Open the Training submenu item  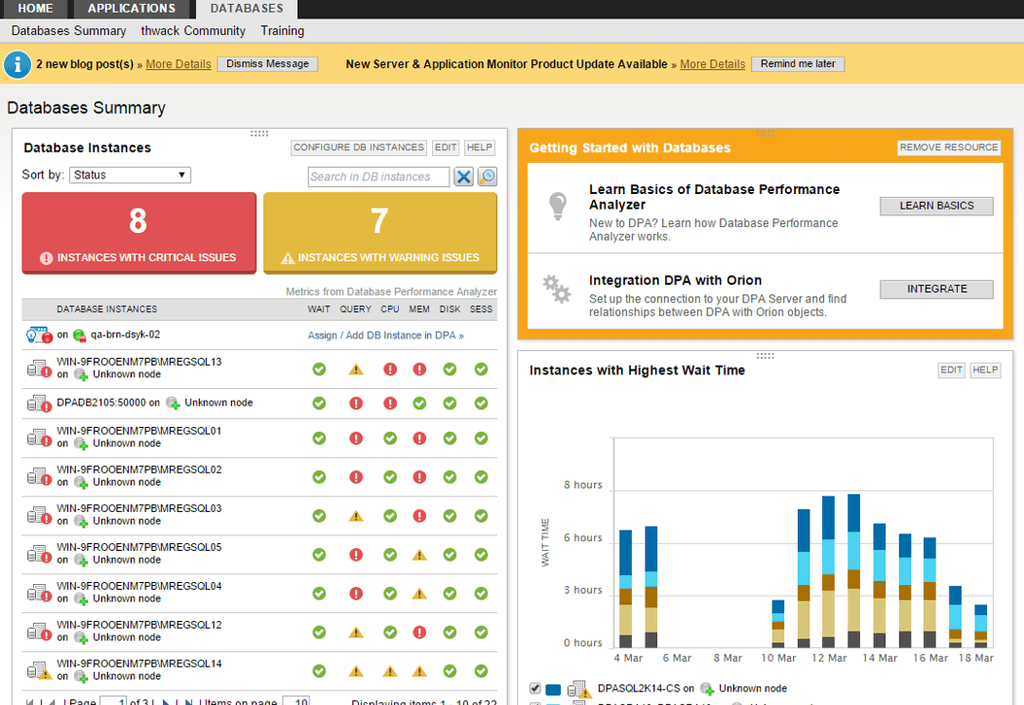(x=282, y=31)
